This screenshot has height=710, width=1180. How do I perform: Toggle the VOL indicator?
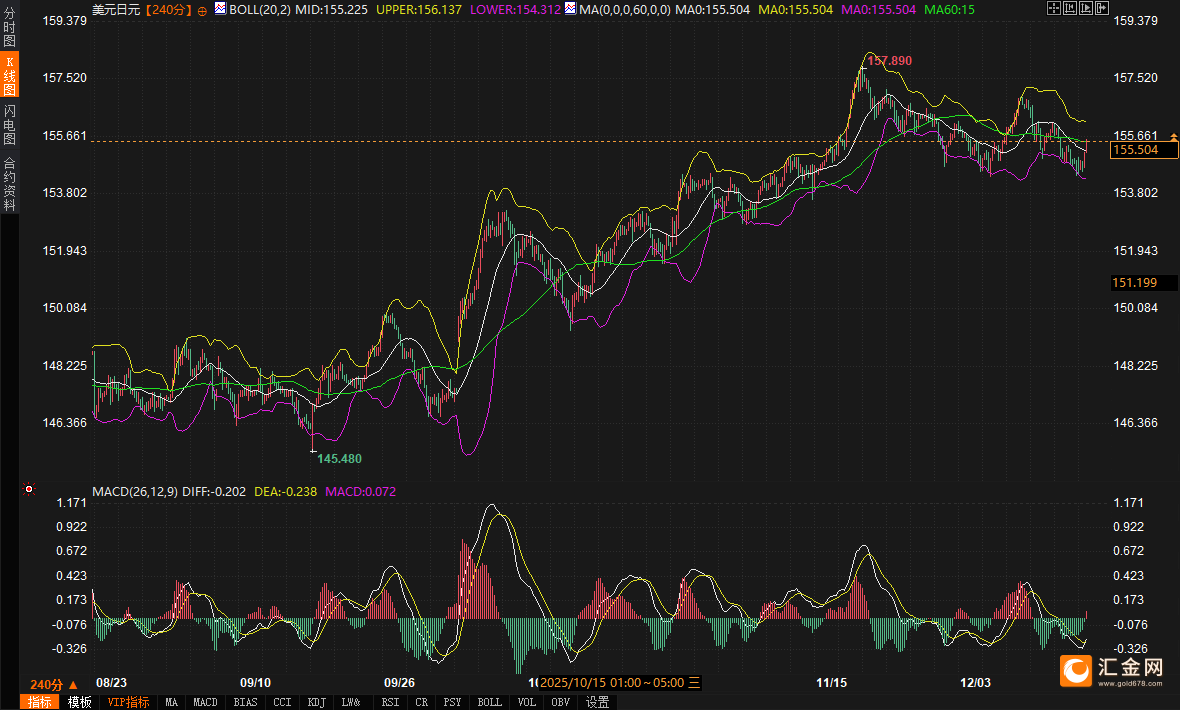(527, 702)
